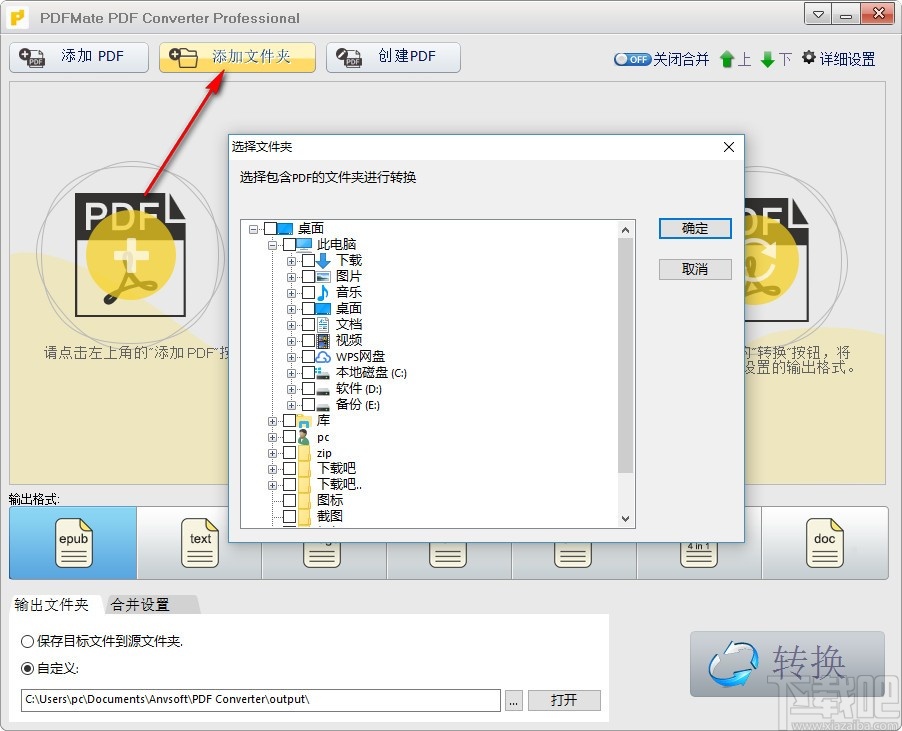Click the folder tree scrollbar thumb
Screen dimensions: 902x731
(x=626, y=355)
